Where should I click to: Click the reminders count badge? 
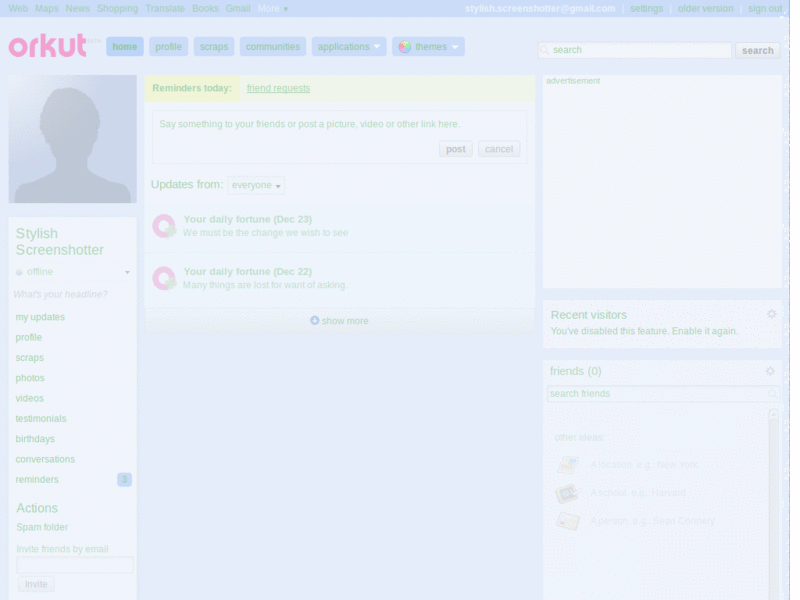[x=124, y=480]
